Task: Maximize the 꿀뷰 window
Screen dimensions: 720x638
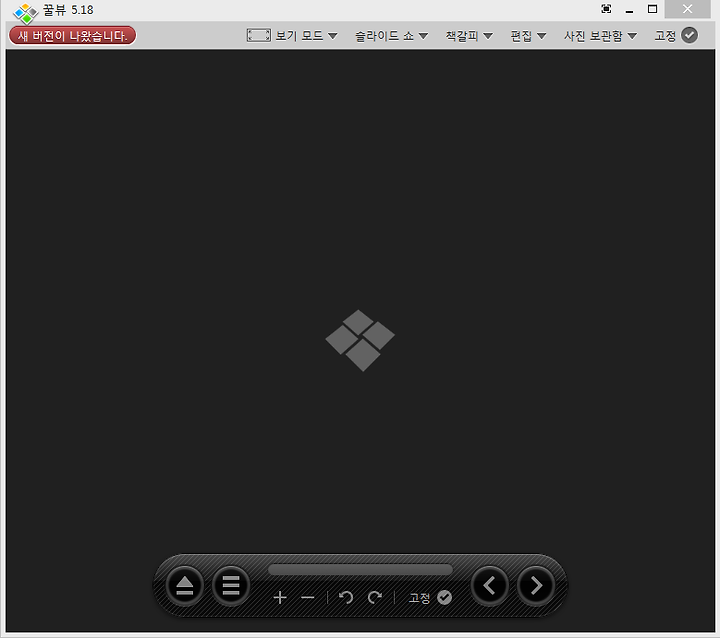Action: click(652, 9)
